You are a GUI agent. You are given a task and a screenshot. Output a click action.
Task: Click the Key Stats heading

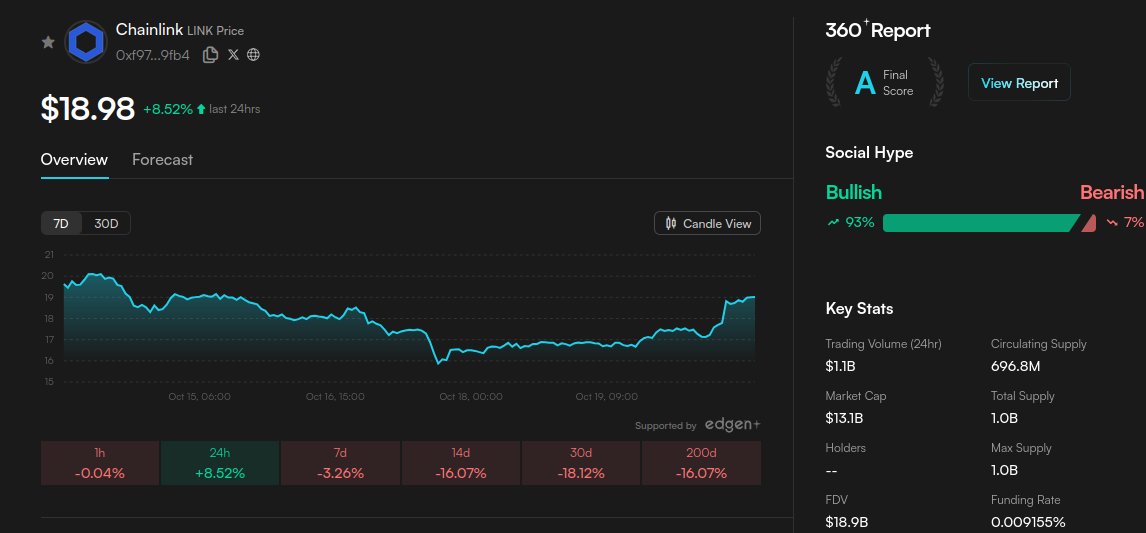(x=860, y=309)
